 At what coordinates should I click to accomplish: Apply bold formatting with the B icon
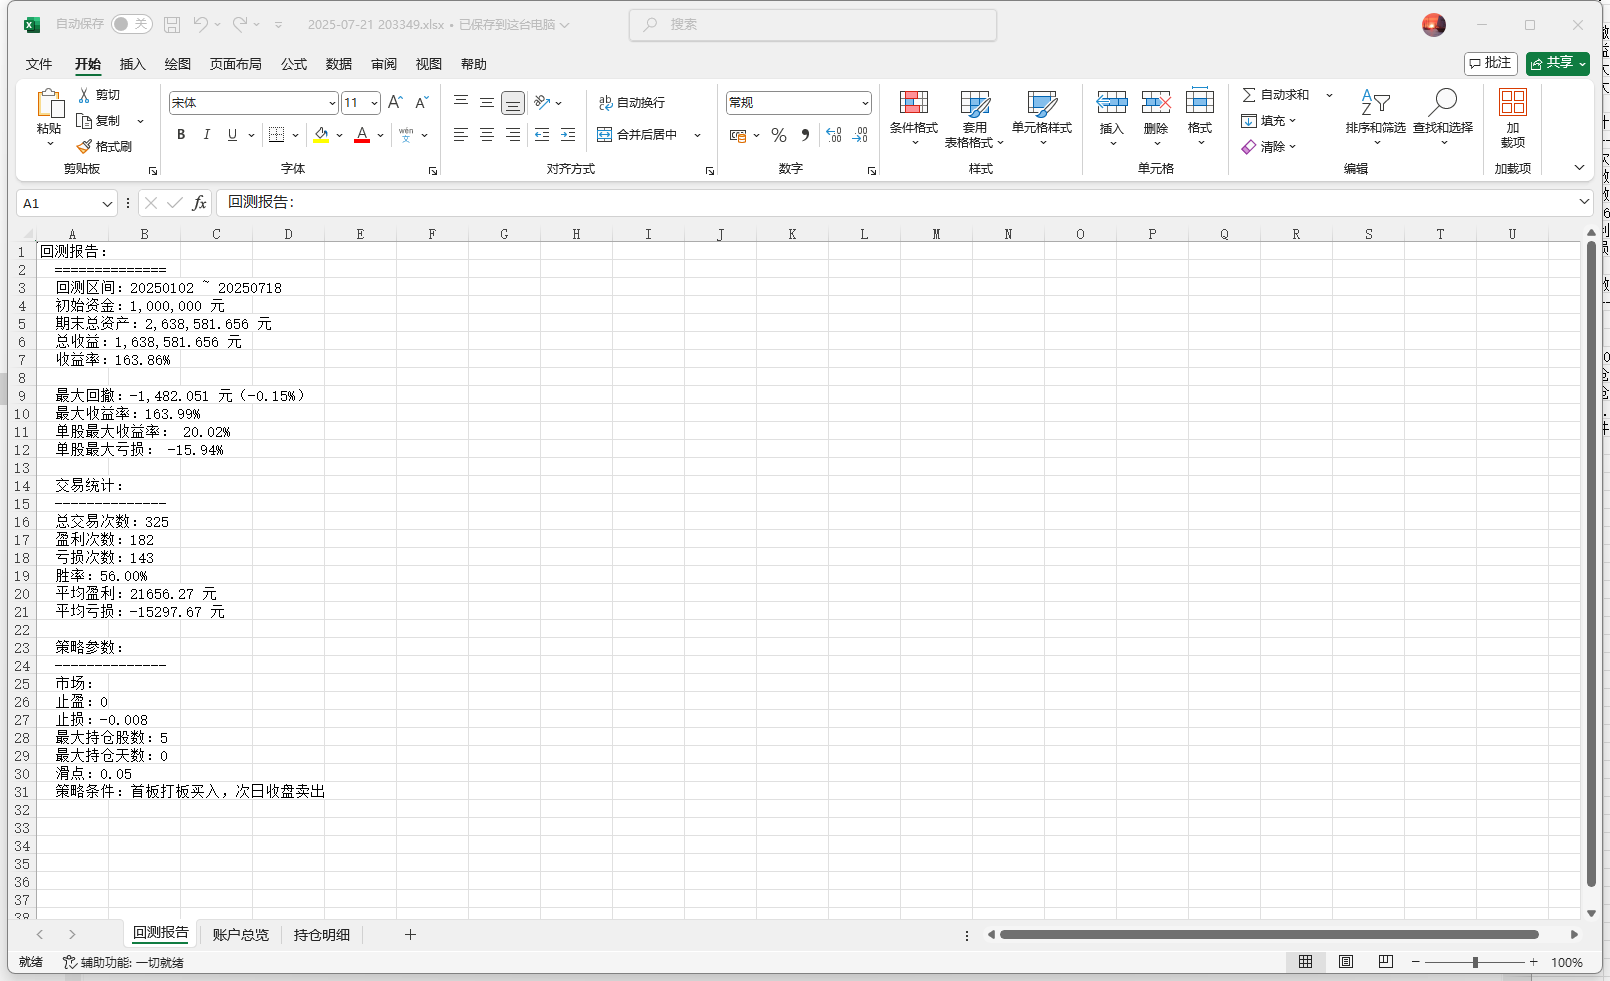point(181,135)
